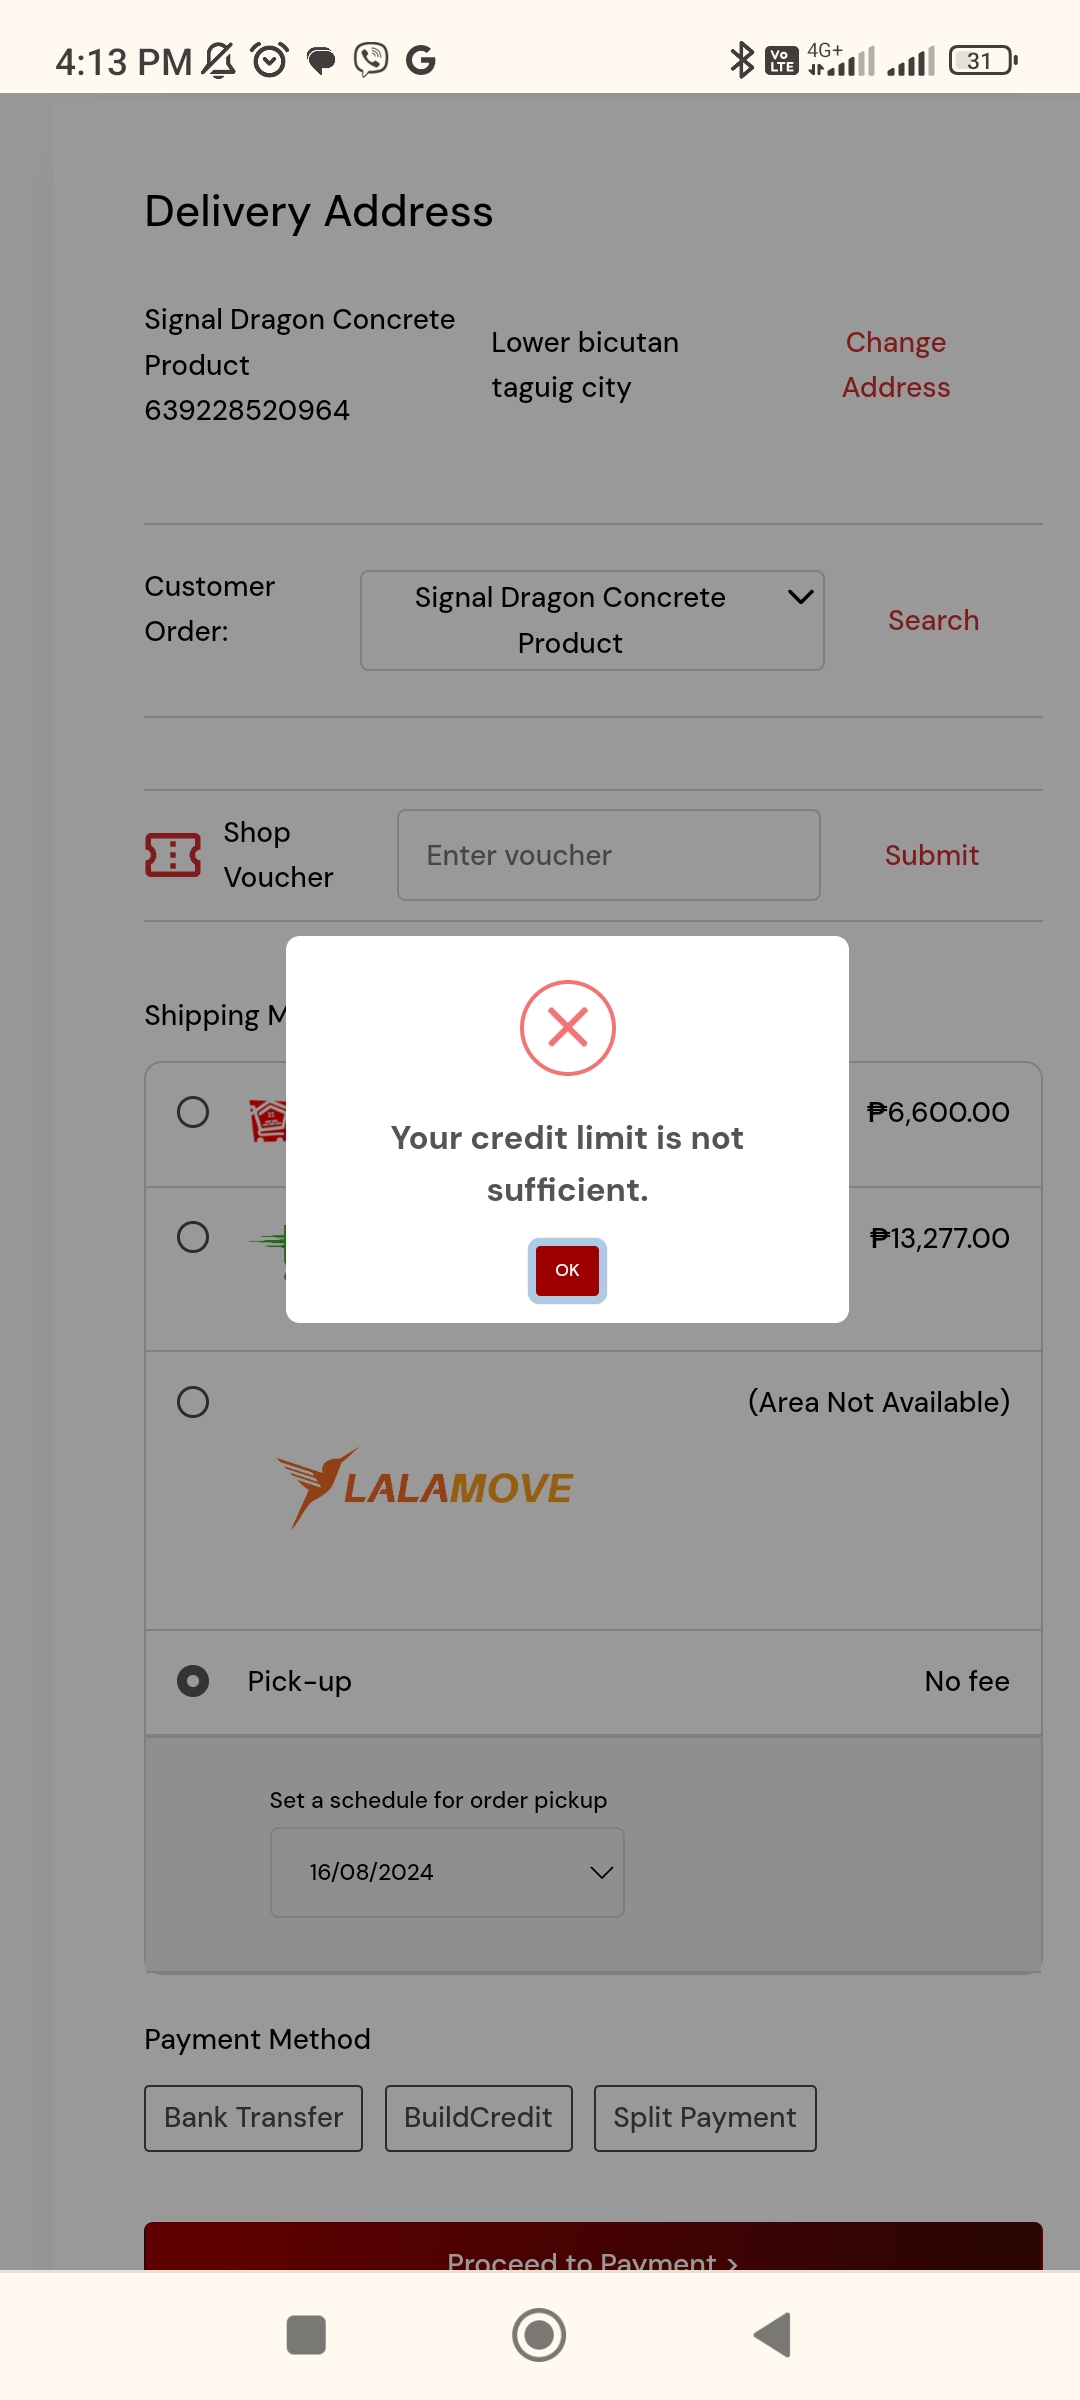Tap Android home circle button

tap(539, 2335)
